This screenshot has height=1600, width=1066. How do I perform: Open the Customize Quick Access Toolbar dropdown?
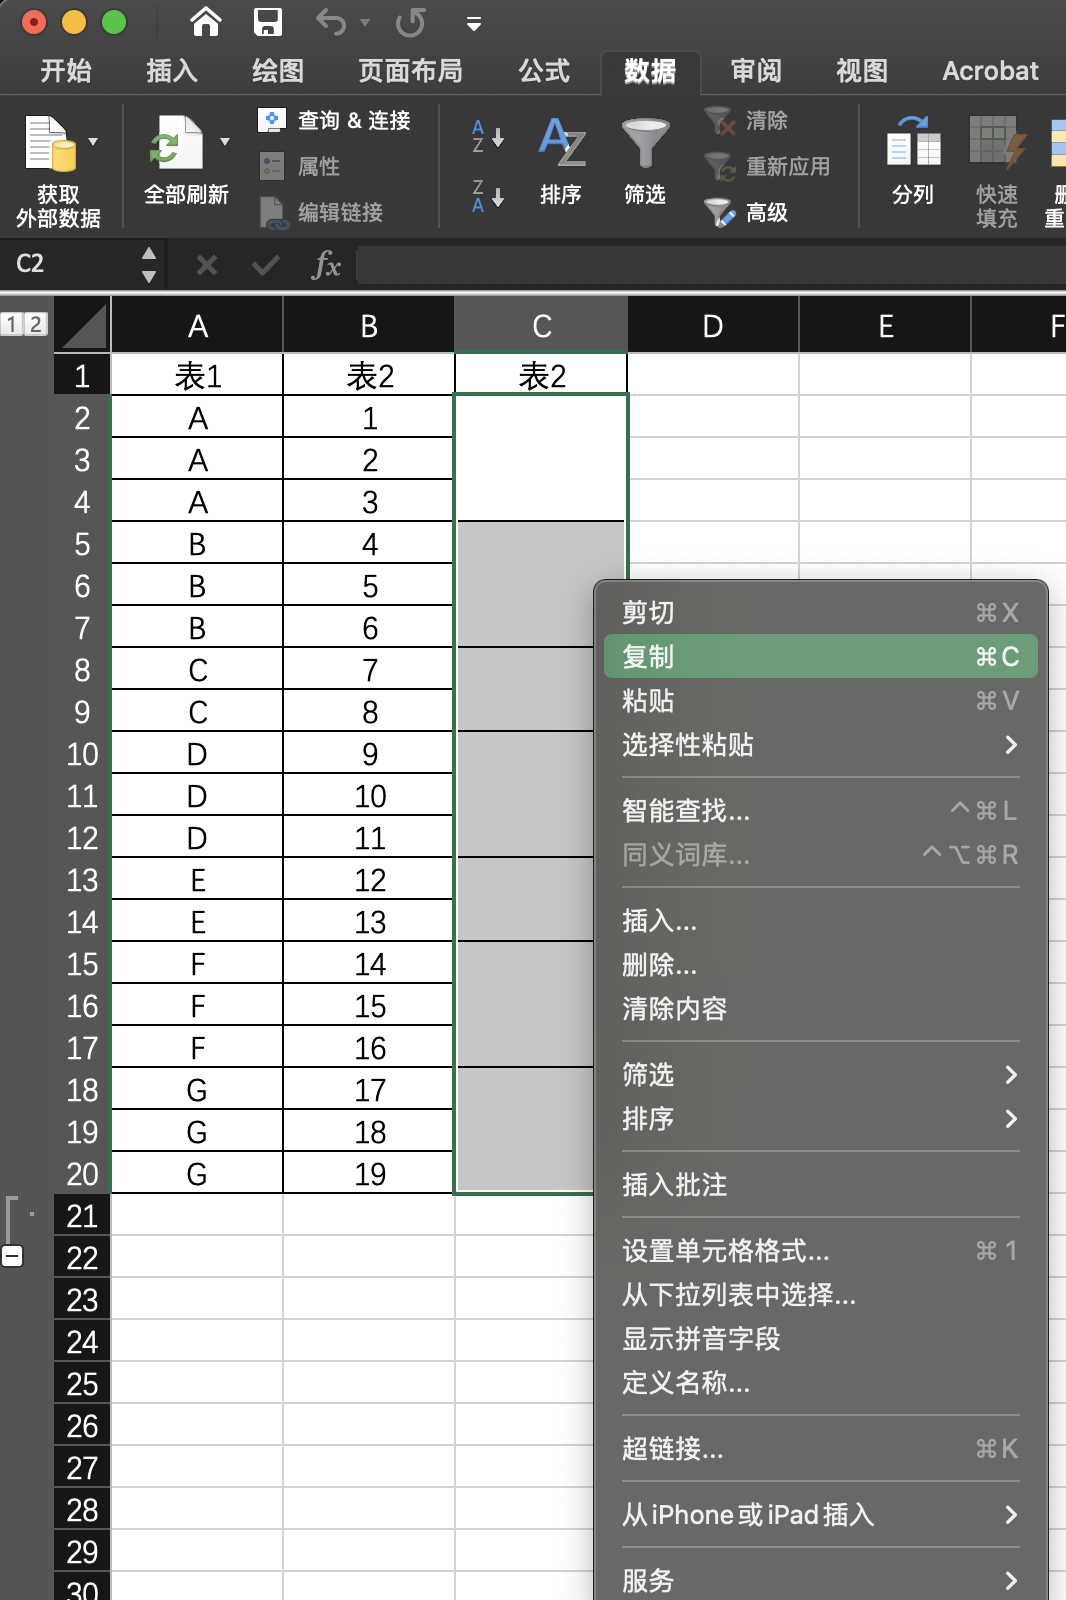coord(474,23)
